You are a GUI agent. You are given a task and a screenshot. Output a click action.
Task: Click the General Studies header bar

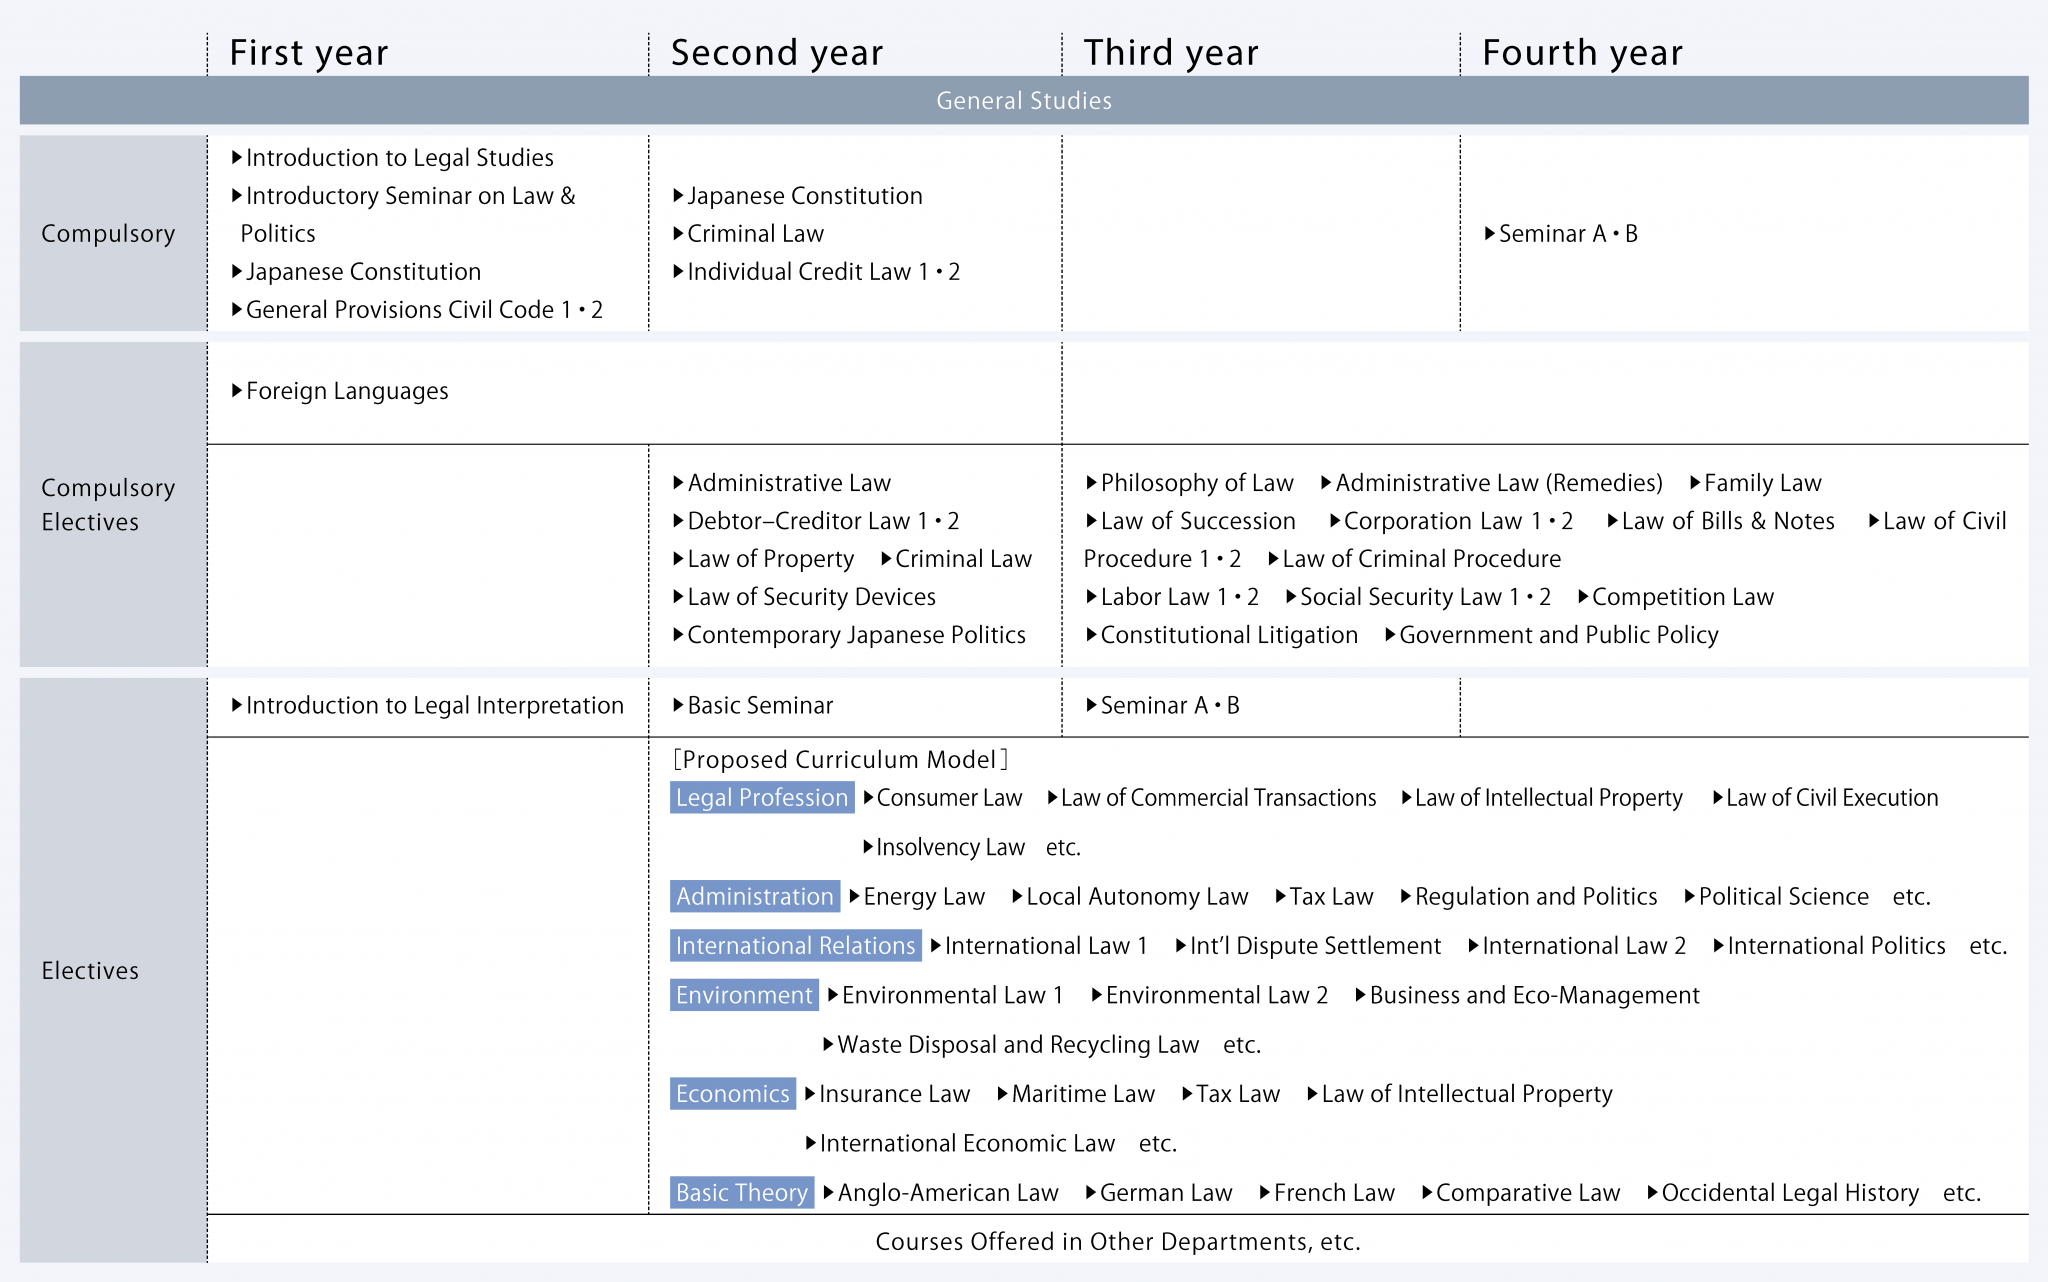pyautogui.click(x=1023, y=101)
